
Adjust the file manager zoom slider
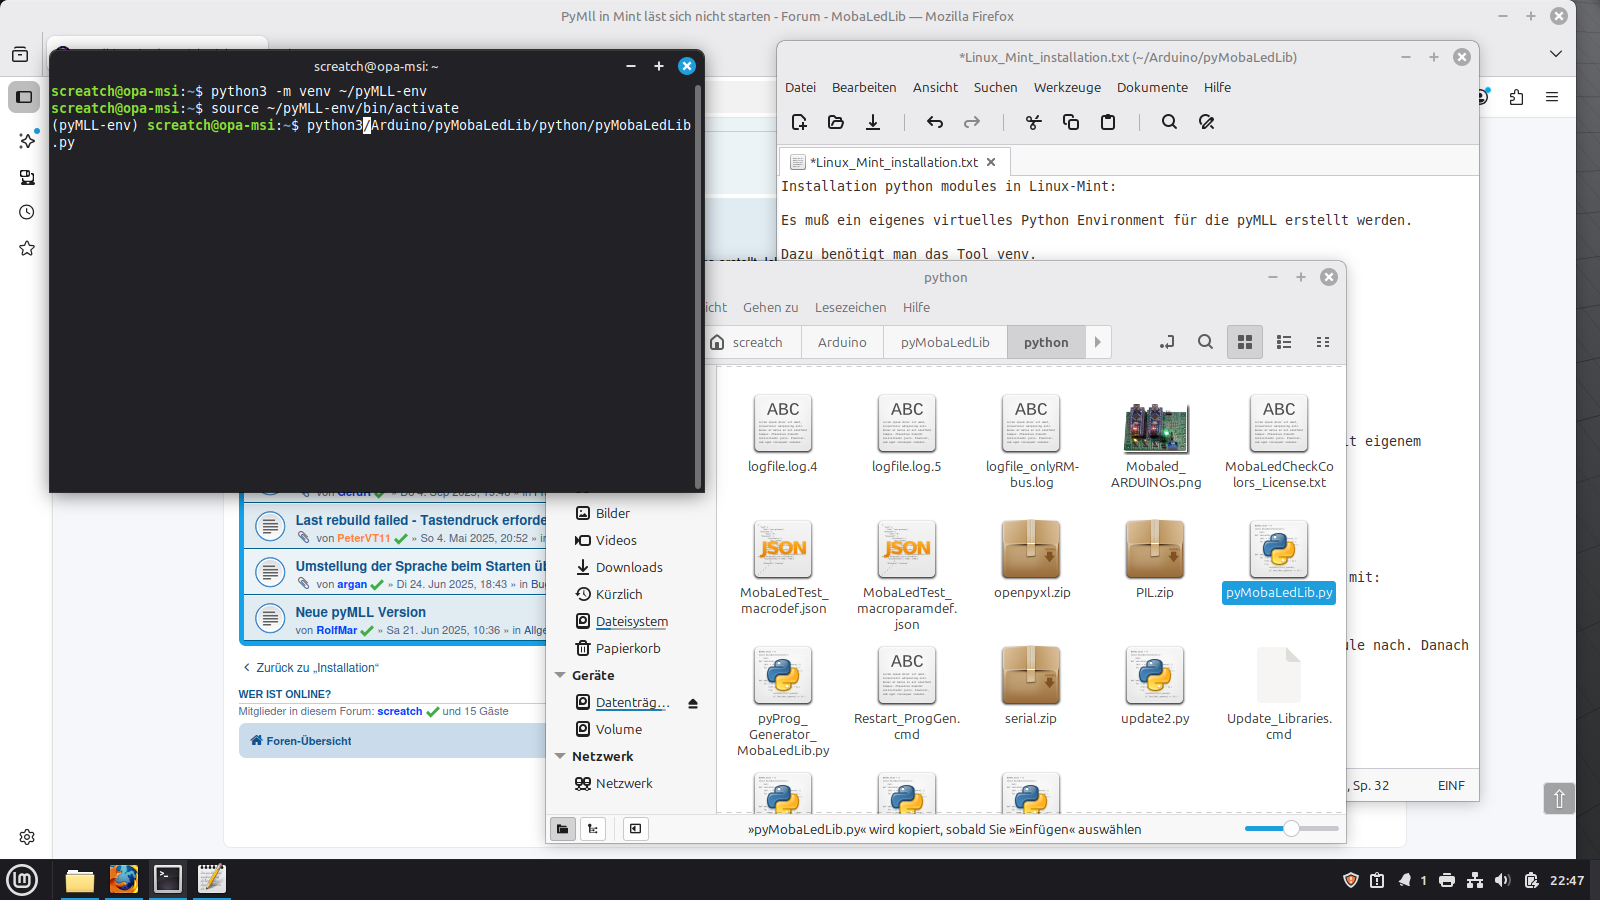[1291, 829]
